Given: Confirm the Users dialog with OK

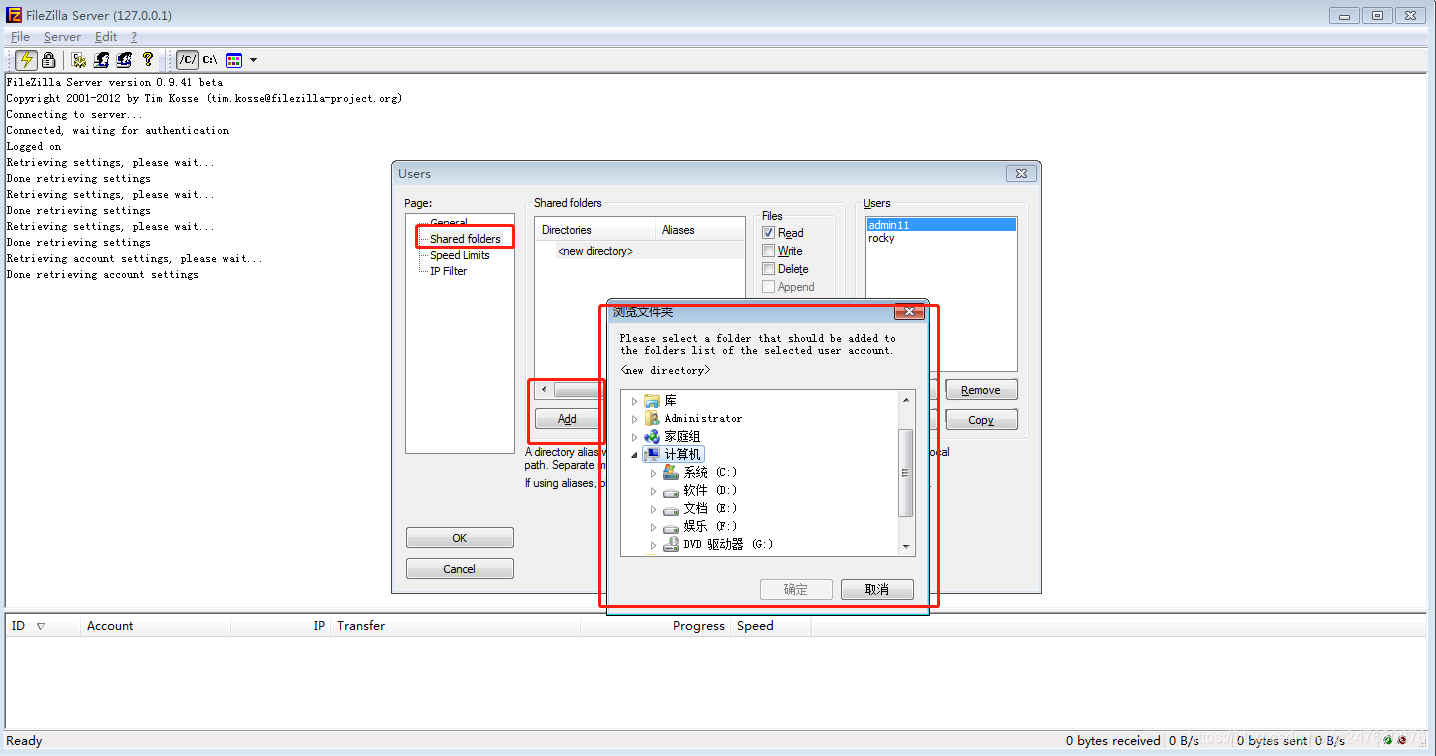Looking at the screenshot, I should point(459,538).
